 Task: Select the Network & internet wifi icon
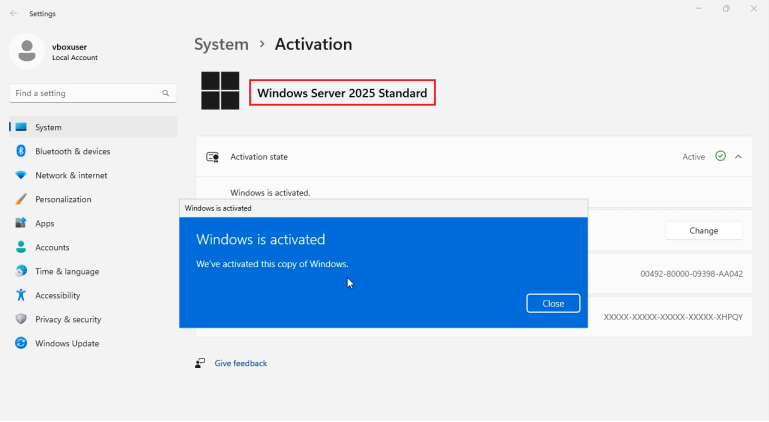(x=20, y=175)
